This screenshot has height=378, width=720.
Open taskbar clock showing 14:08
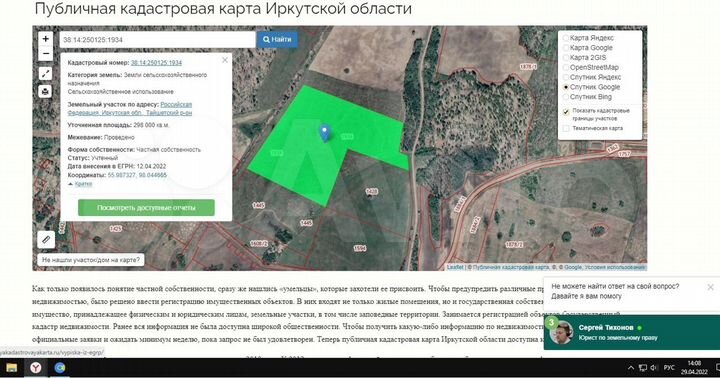point(694,367)
